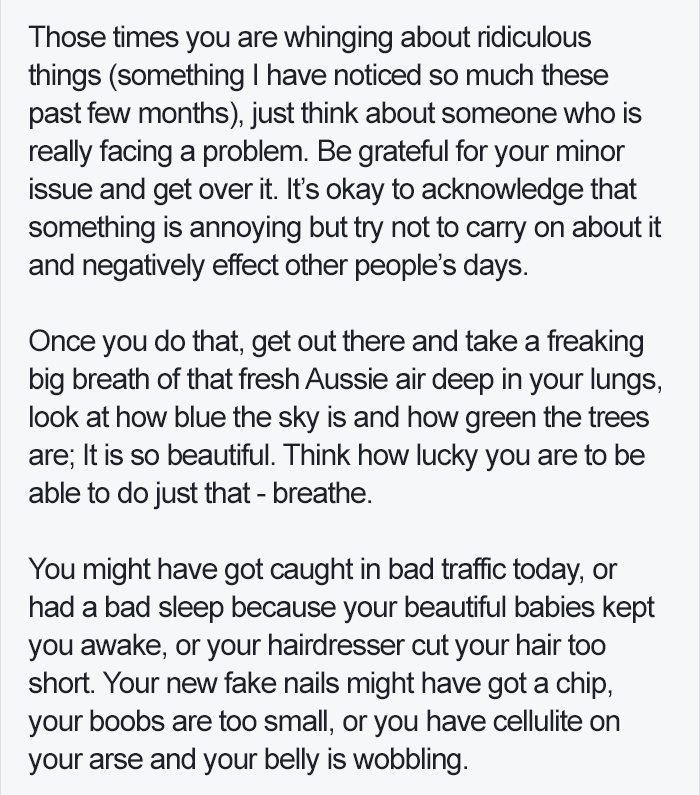Click the word "Aussie"

pyautogui.click(x=347, y=380)
